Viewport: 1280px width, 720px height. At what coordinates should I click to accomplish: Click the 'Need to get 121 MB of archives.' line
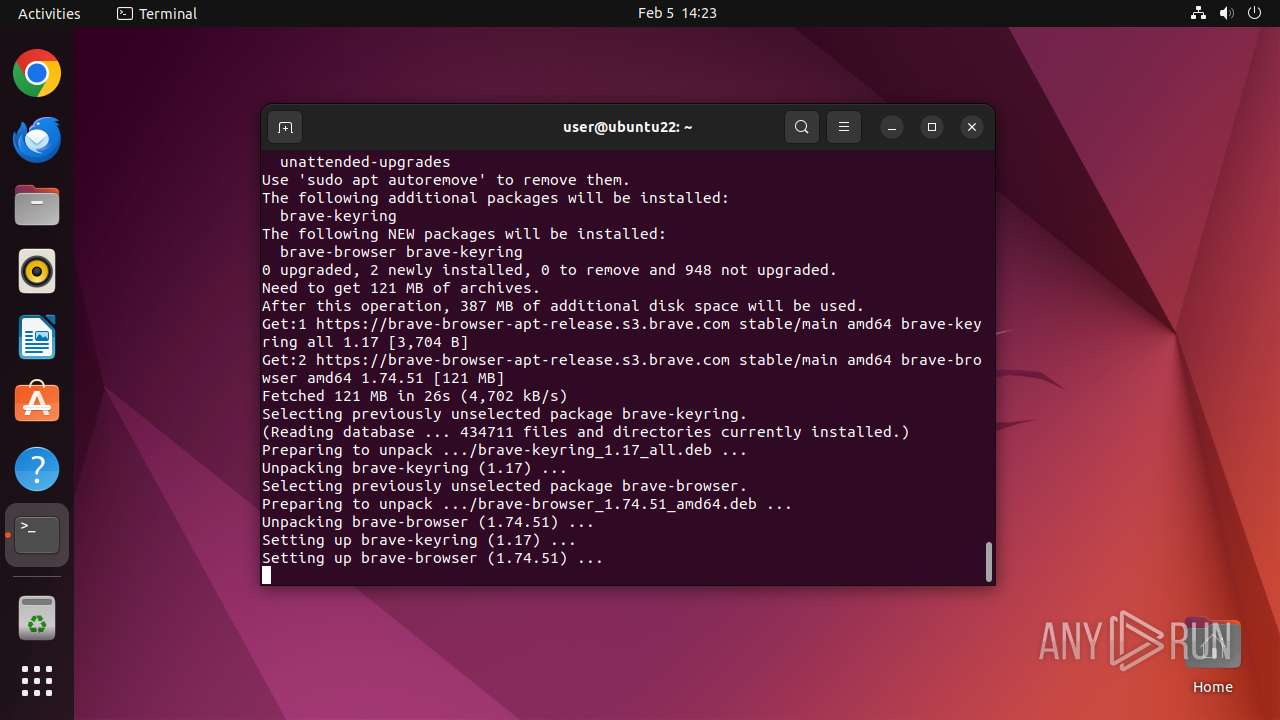tap(401, 288)
